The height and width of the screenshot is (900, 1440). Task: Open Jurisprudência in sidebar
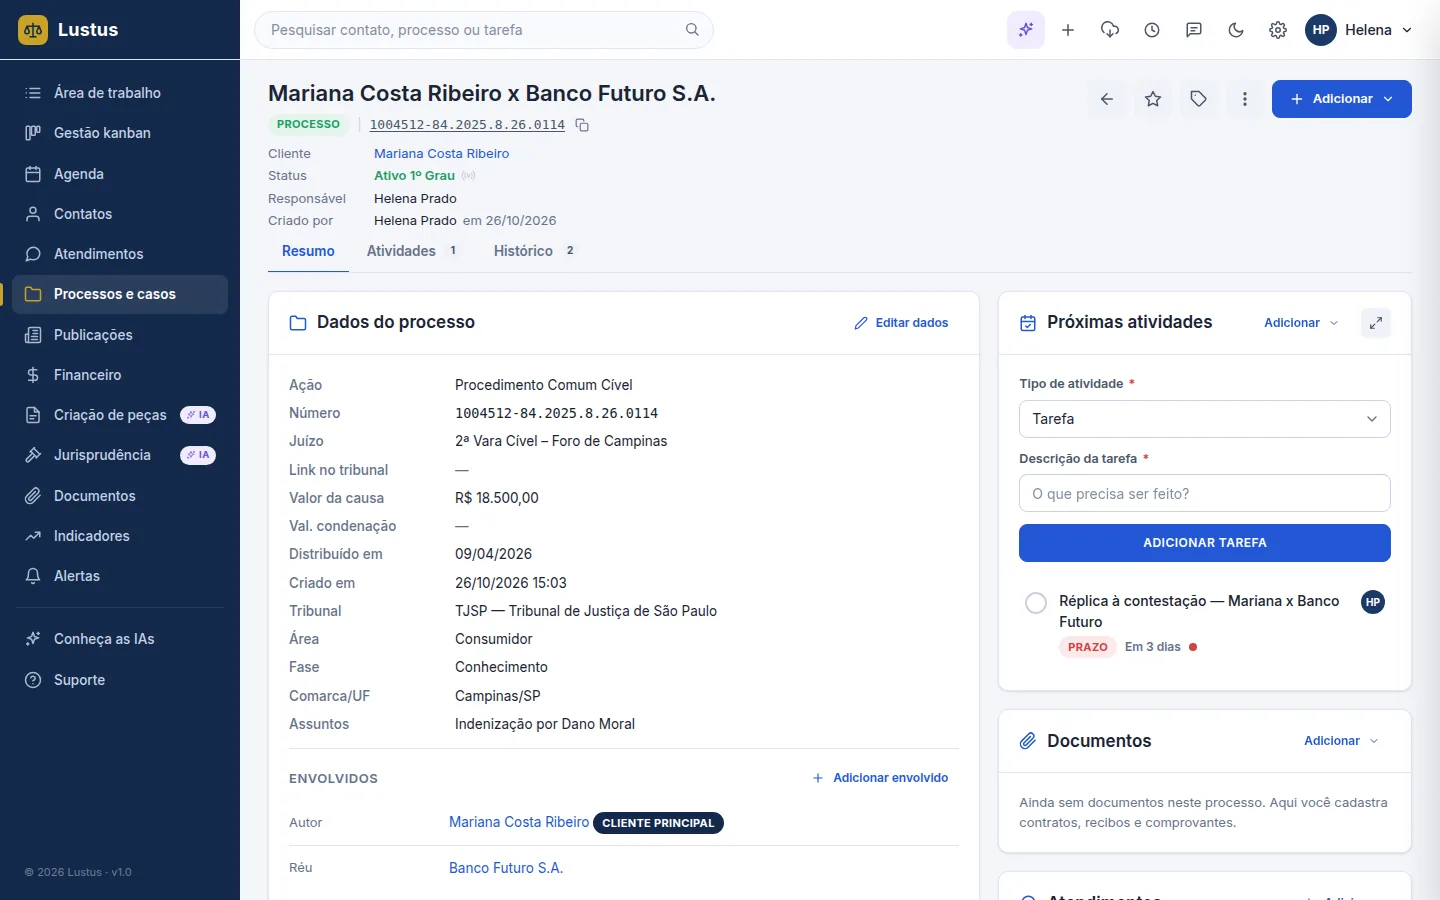120,455
